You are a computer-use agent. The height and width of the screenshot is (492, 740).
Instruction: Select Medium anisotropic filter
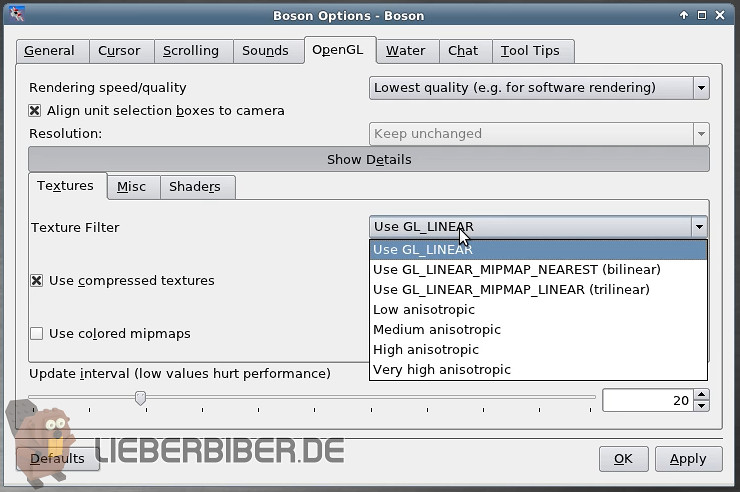[538, 329]
